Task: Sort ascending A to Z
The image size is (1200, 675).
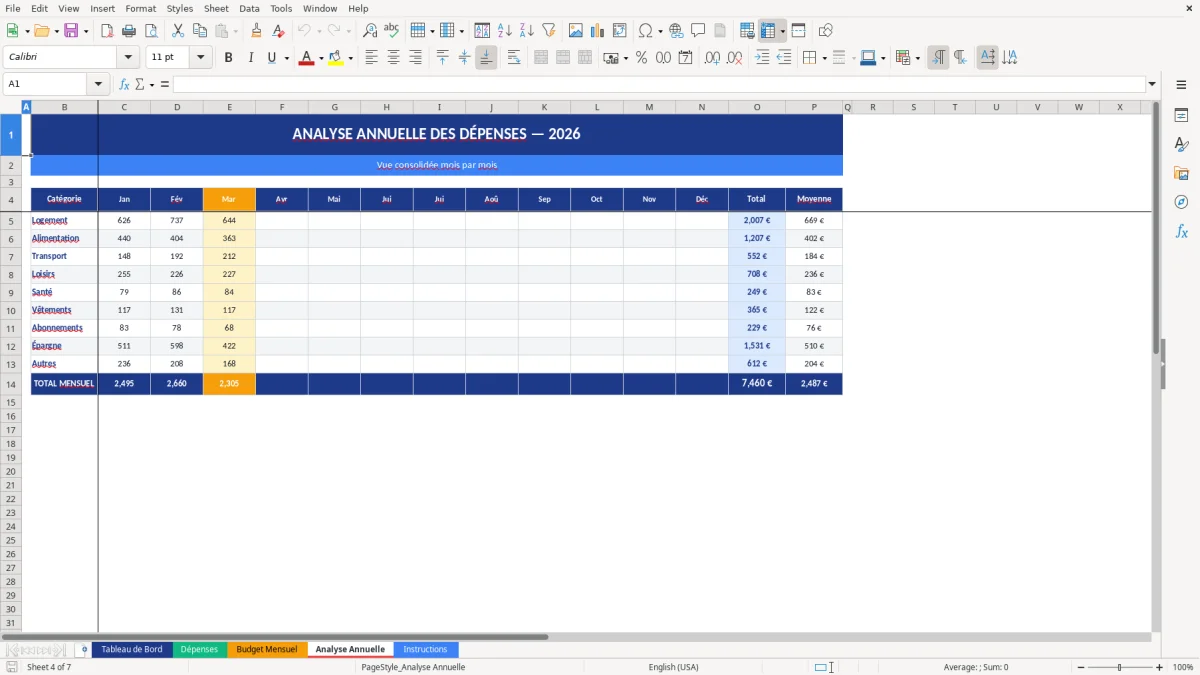Action: (x=505, y=31)
